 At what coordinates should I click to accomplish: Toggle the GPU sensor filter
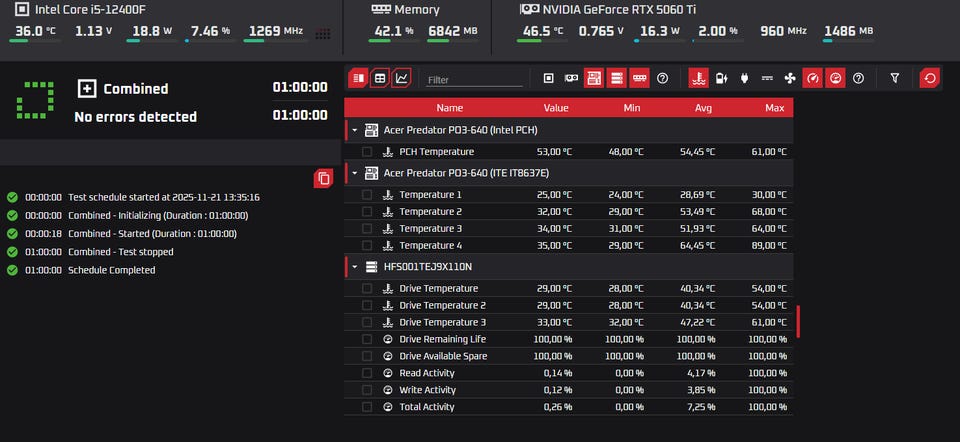[x=571, y=78]
